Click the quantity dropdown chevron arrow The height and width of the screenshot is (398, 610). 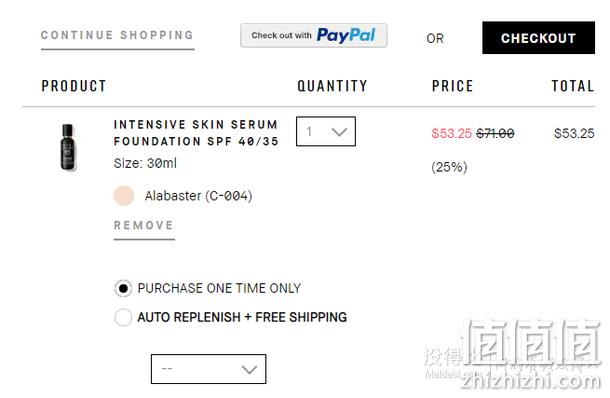coord(339,132)
